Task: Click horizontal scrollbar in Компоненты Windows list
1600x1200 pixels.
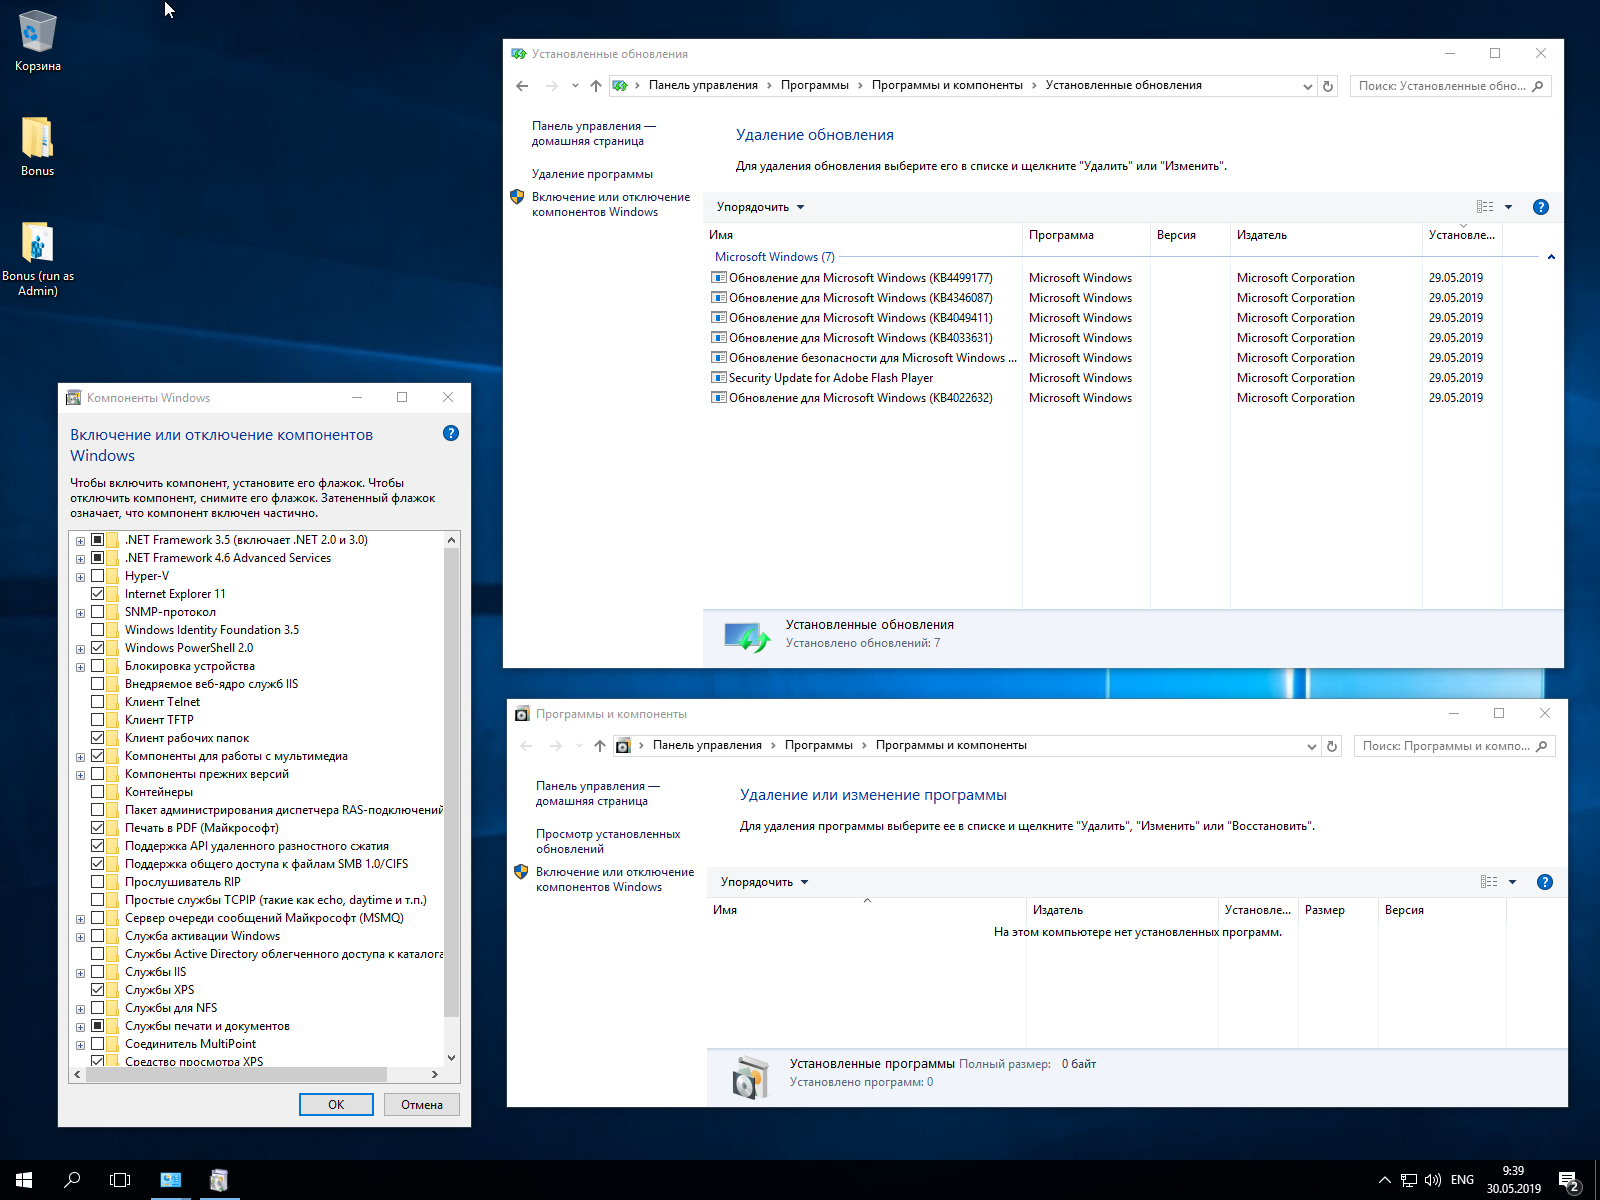Action: 236,1074
